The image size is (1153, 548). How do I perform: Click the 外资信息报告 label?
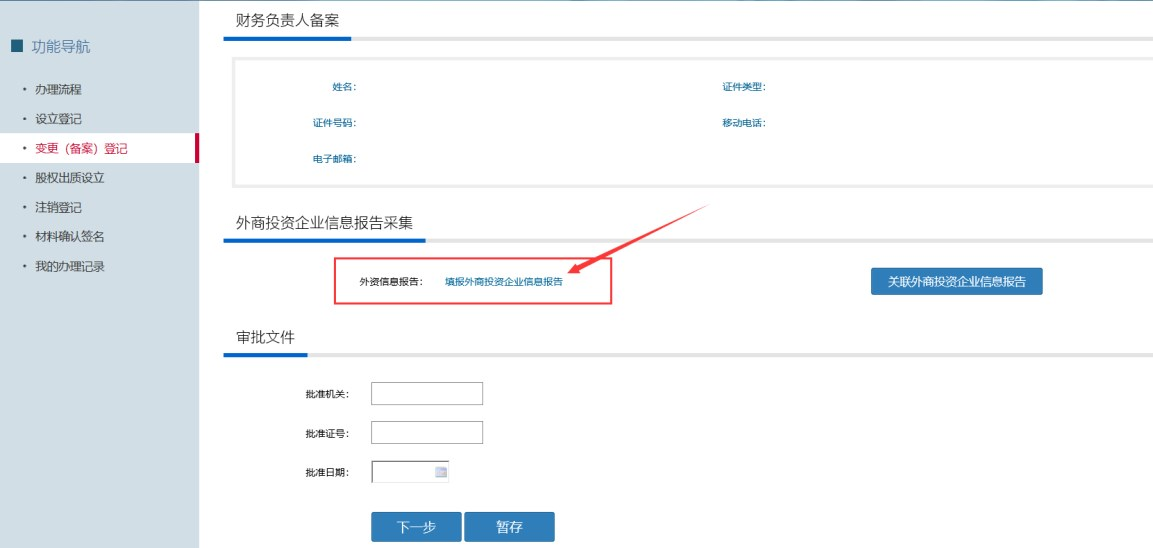pos(390,282)
